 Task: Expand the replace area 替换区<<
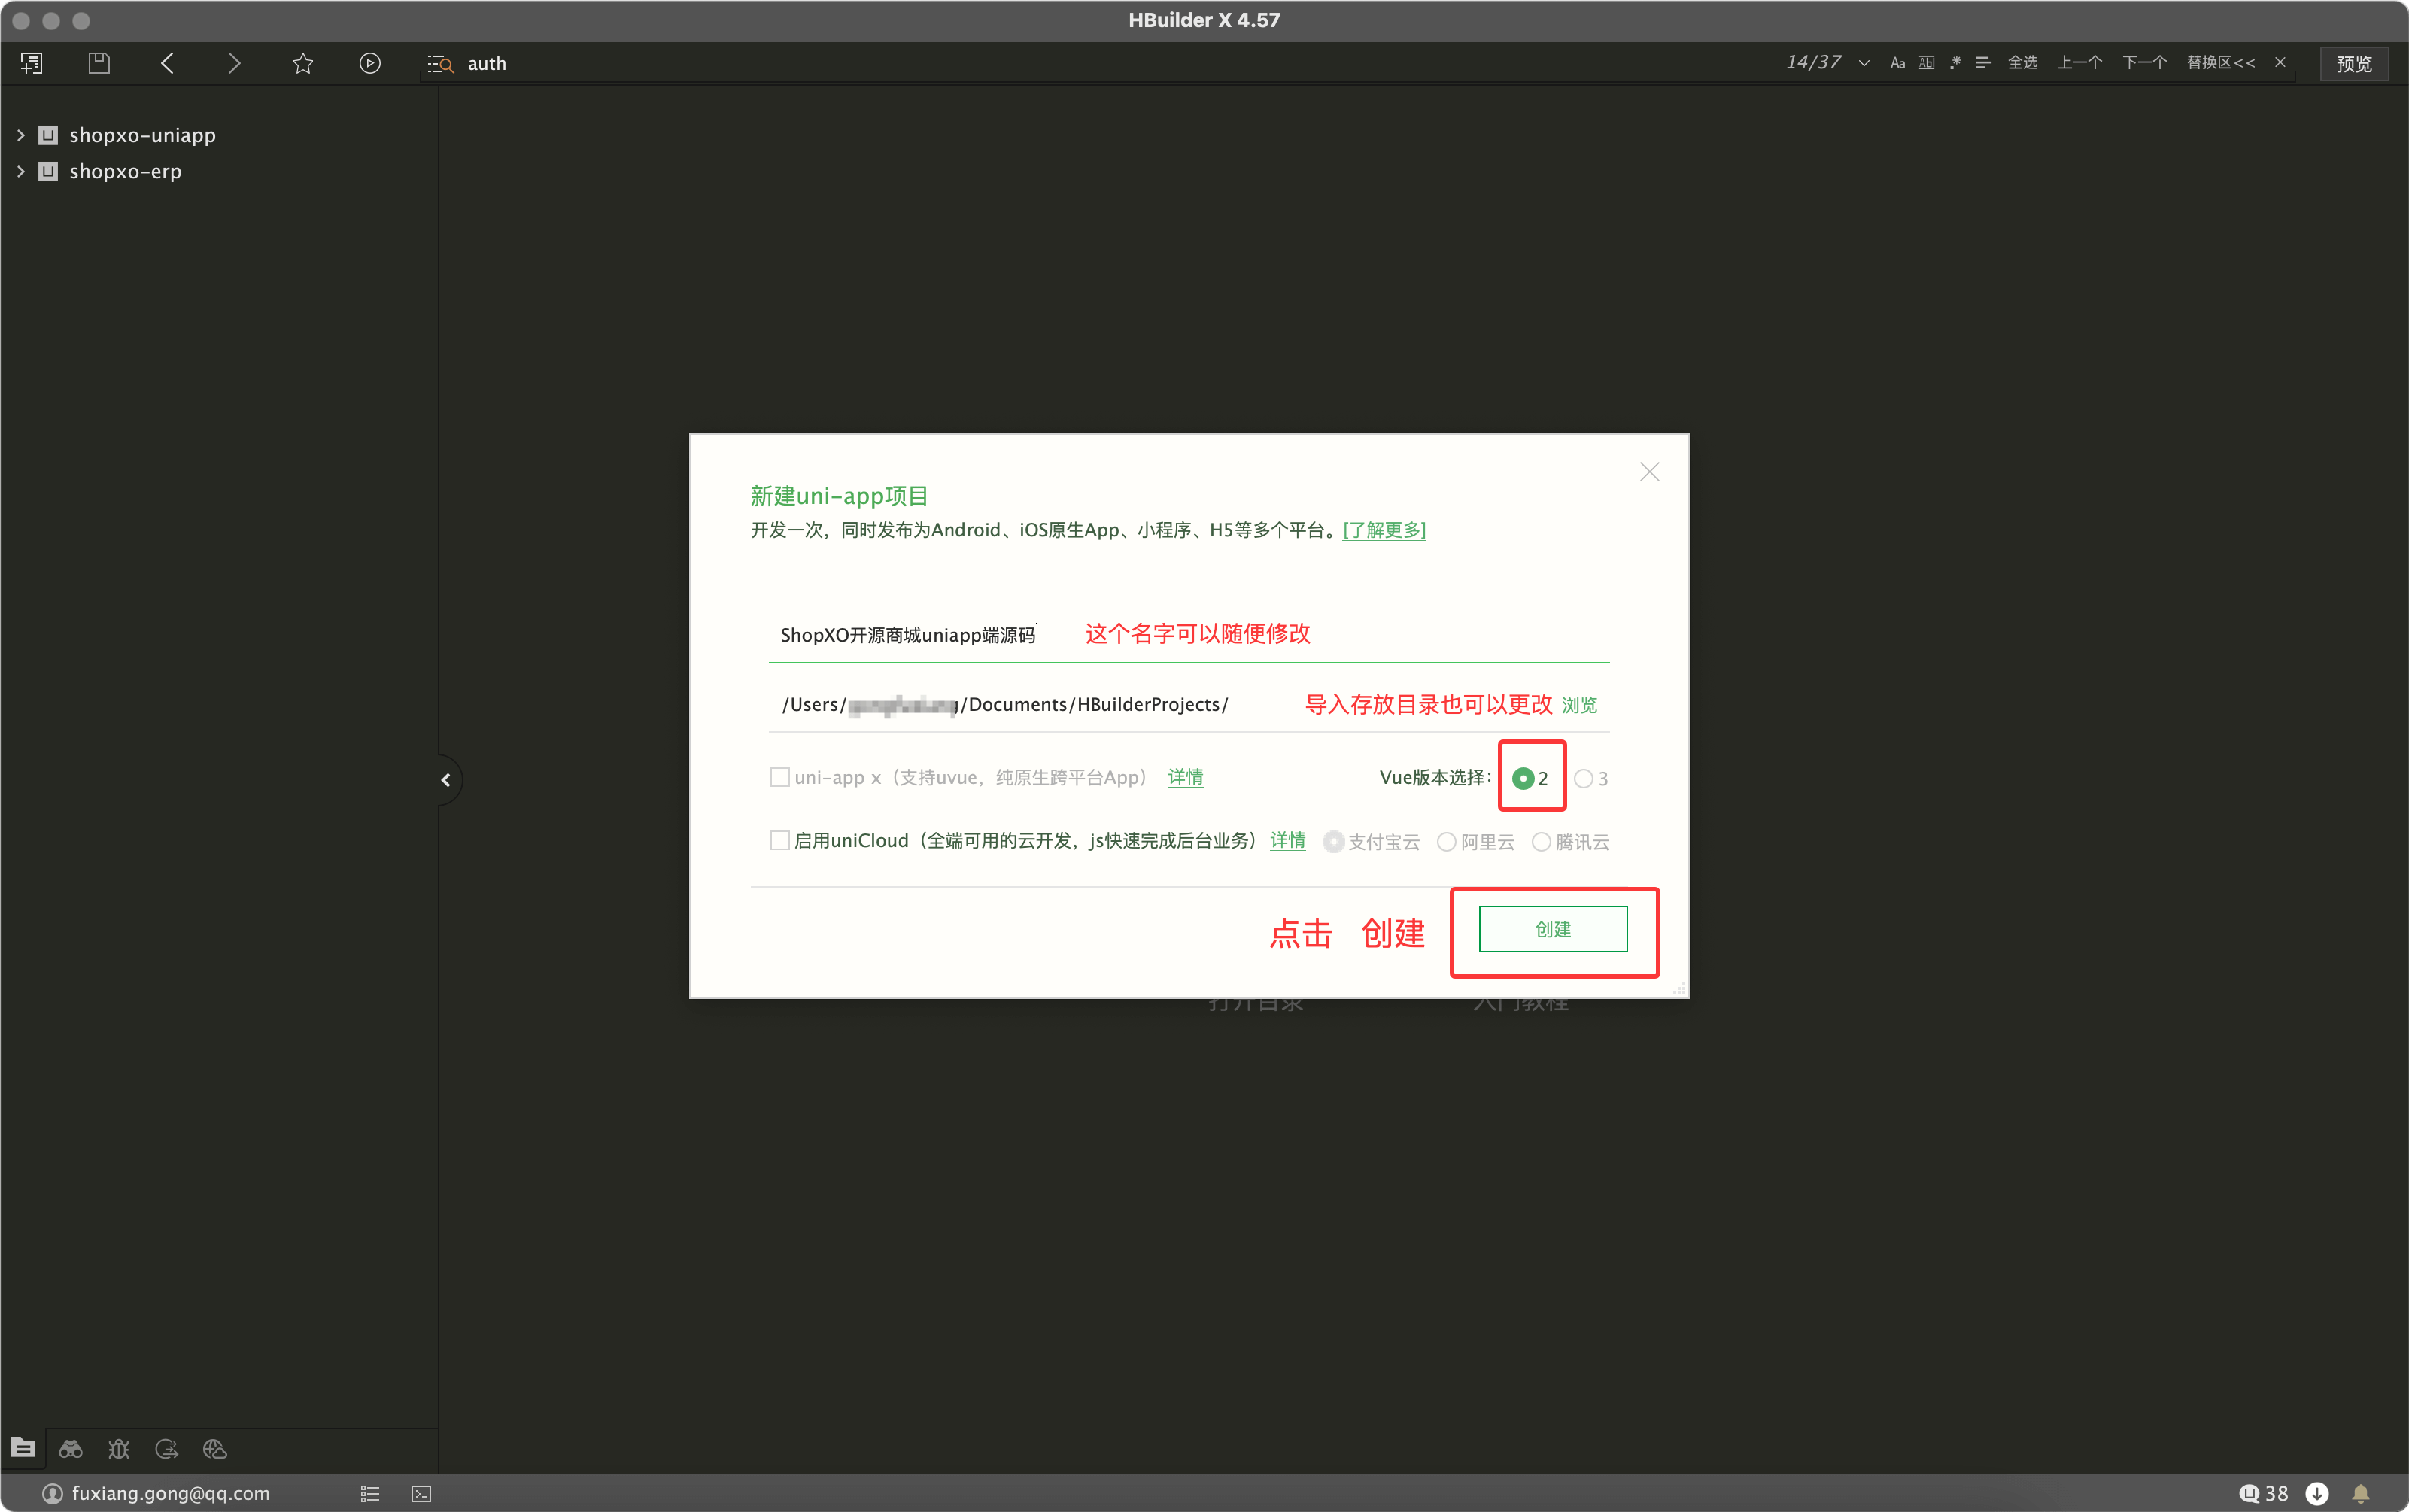pyautogui.click(x=2220, y=62)
